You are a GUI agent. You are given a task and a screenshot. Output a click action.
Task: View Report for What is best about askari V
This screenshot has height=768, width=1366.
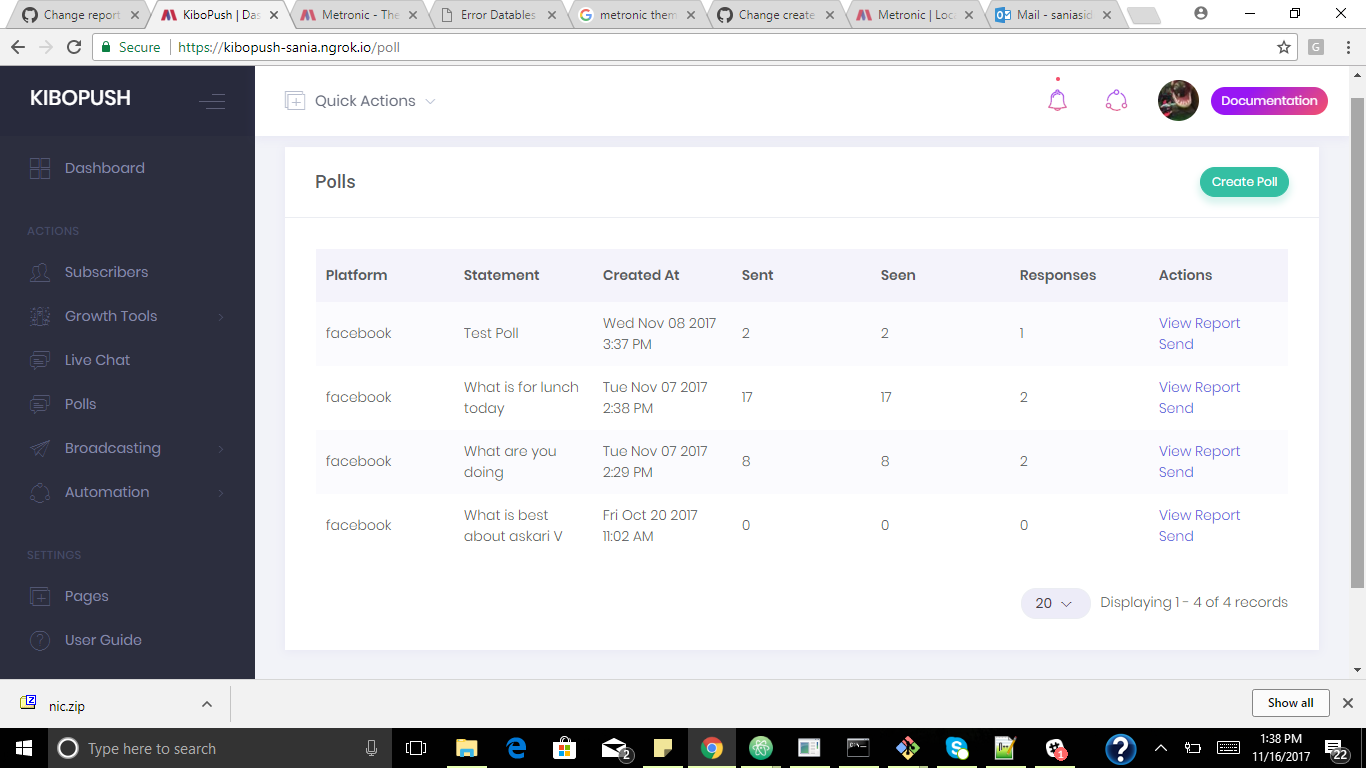1199,515
